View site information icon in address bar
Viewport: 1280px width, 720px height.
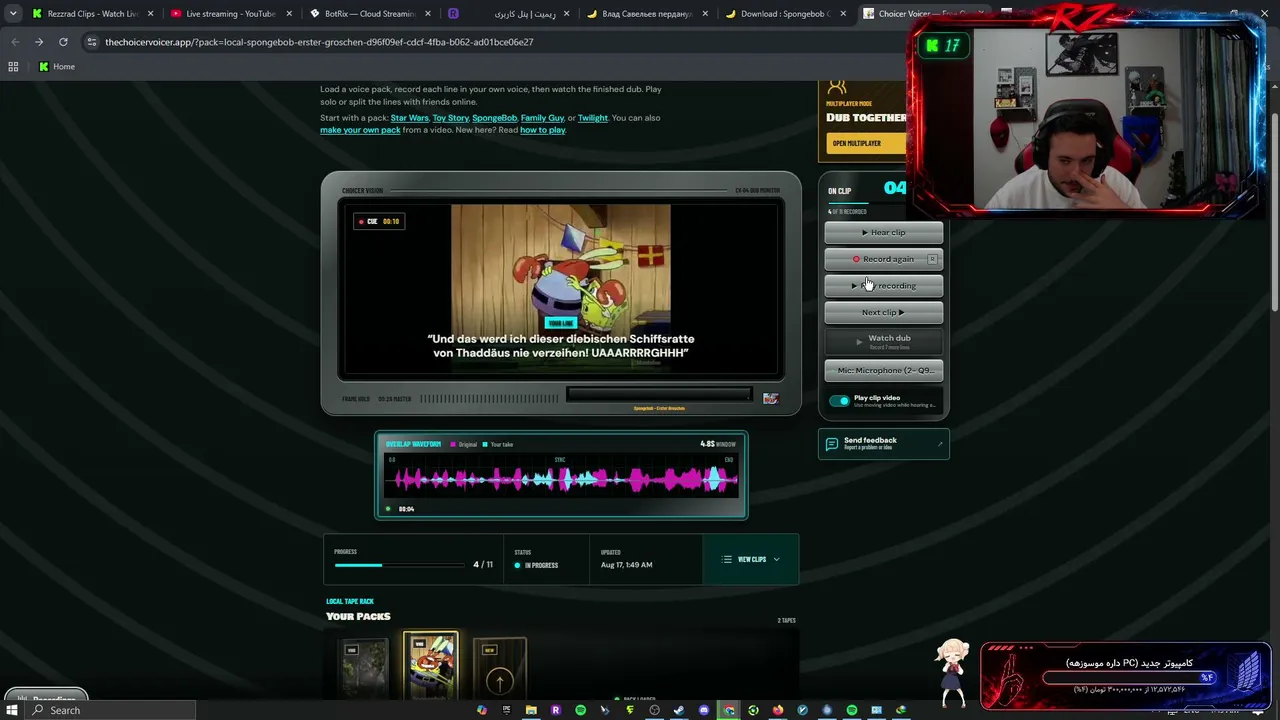(x=92, y=42)
